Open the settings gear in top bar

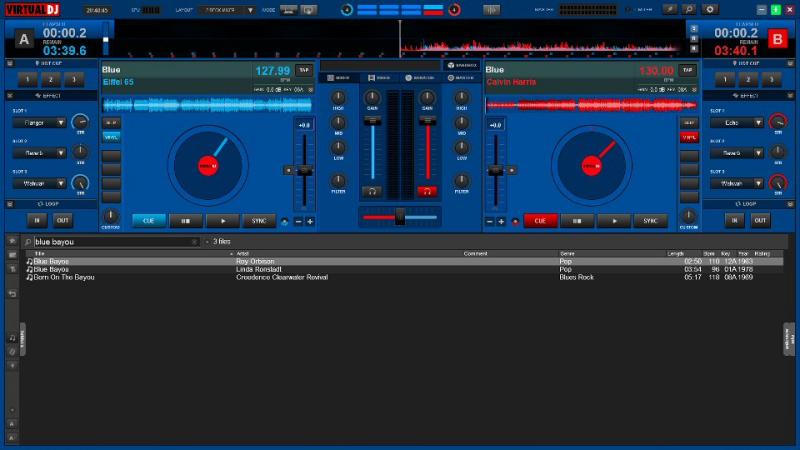click(x=710, y=9)
